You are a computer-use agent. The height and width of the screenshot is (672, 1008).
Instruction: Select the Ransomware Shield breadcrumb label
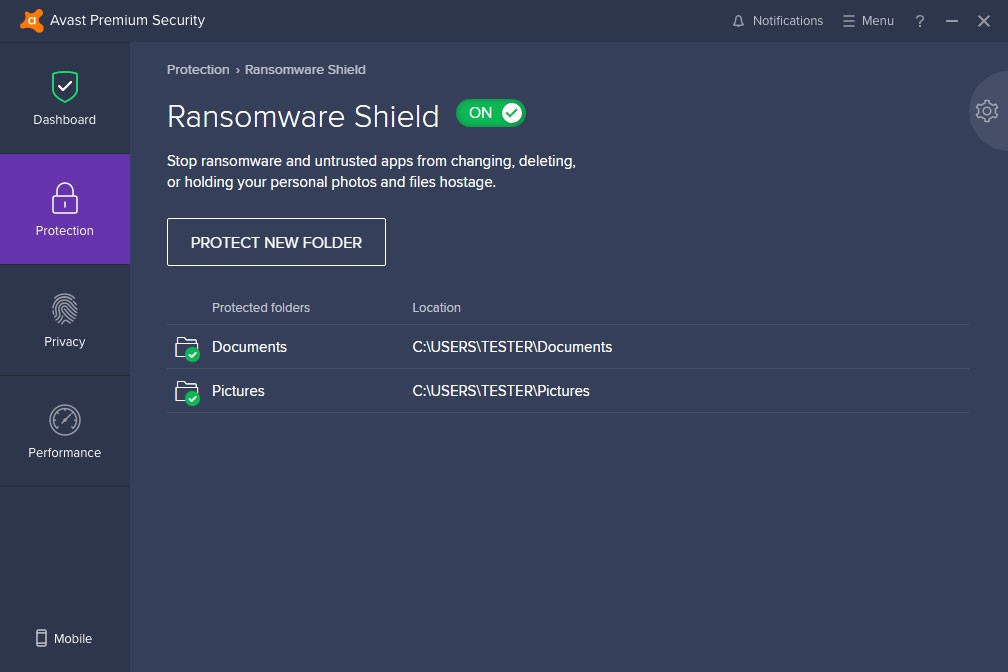pos(305,69)
